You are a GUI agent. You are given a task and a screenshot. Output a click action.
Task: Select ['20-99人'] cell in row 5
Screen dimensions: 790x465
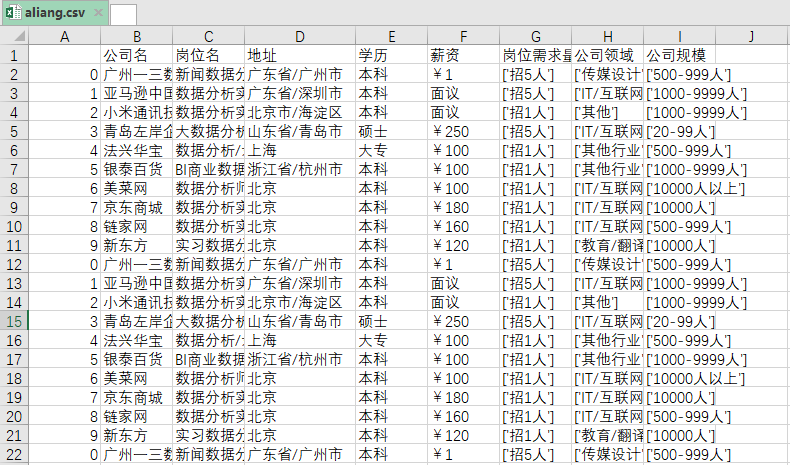pyautogui.click(x=680, y=131)
